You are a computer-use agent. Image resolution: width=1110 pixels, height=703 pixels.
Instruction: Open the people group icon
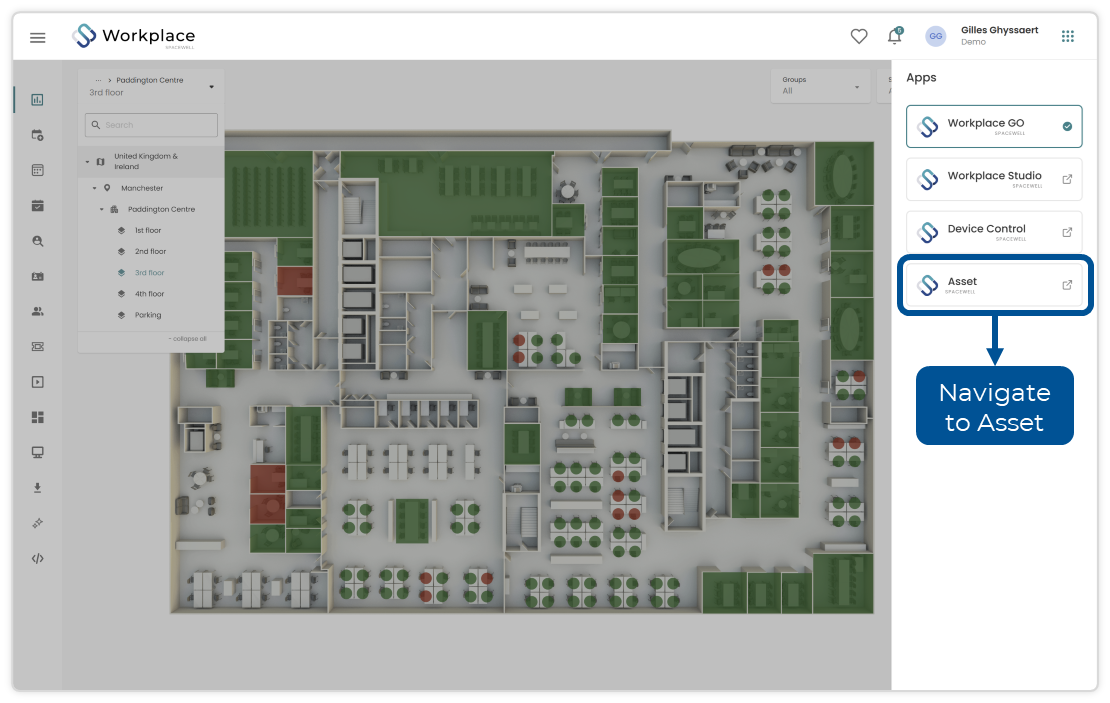pyautogui.click(x=38, y=312)
